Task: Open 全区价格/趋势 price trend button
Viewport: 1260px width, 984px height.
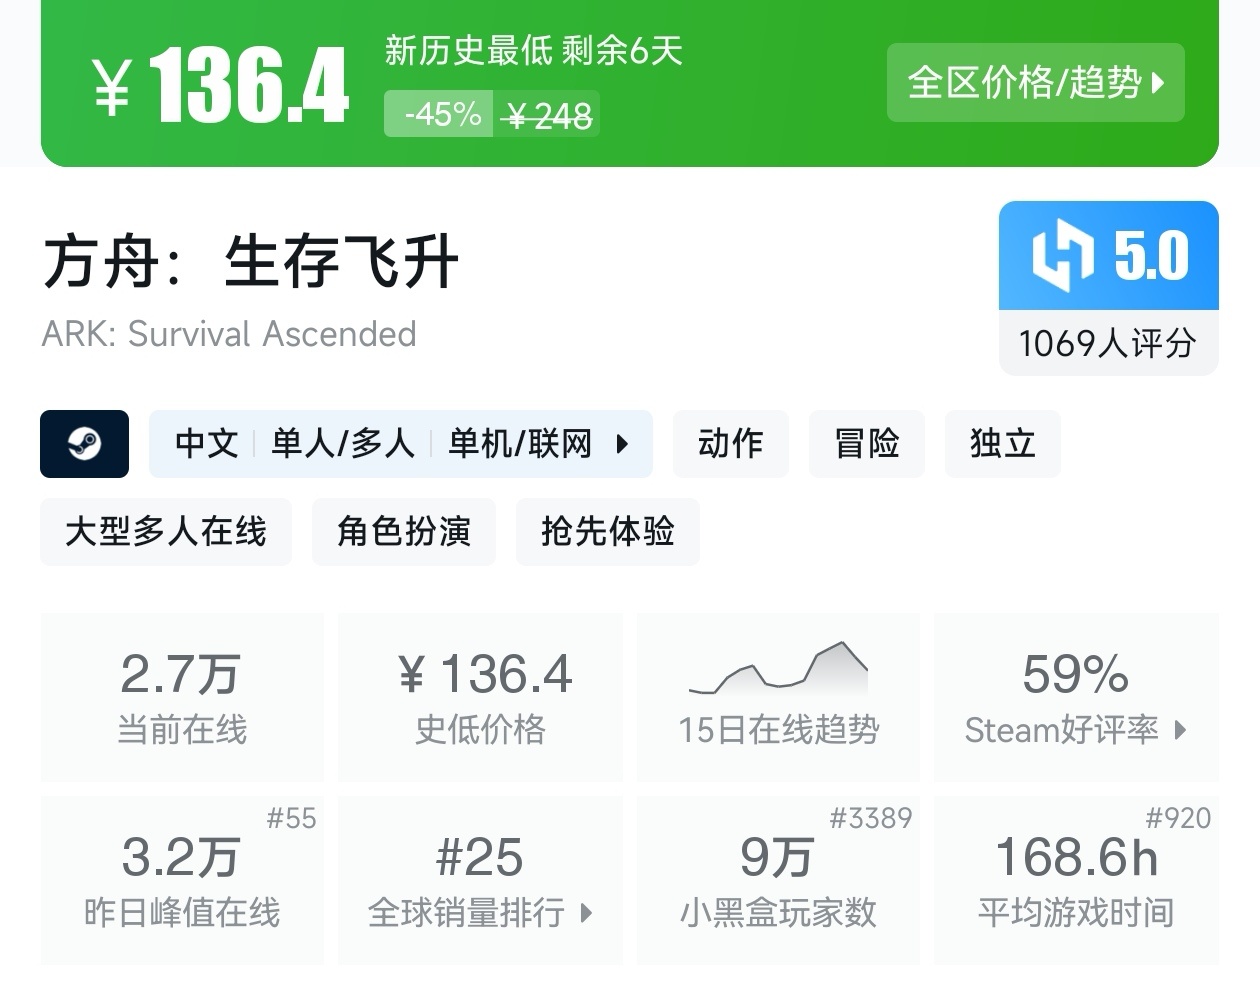Action: (x=1035, y=82)
